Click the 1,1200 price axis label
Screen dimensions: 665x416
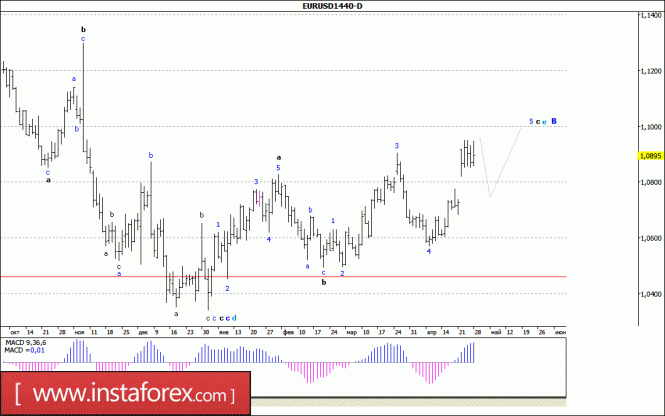pos(651,71)
